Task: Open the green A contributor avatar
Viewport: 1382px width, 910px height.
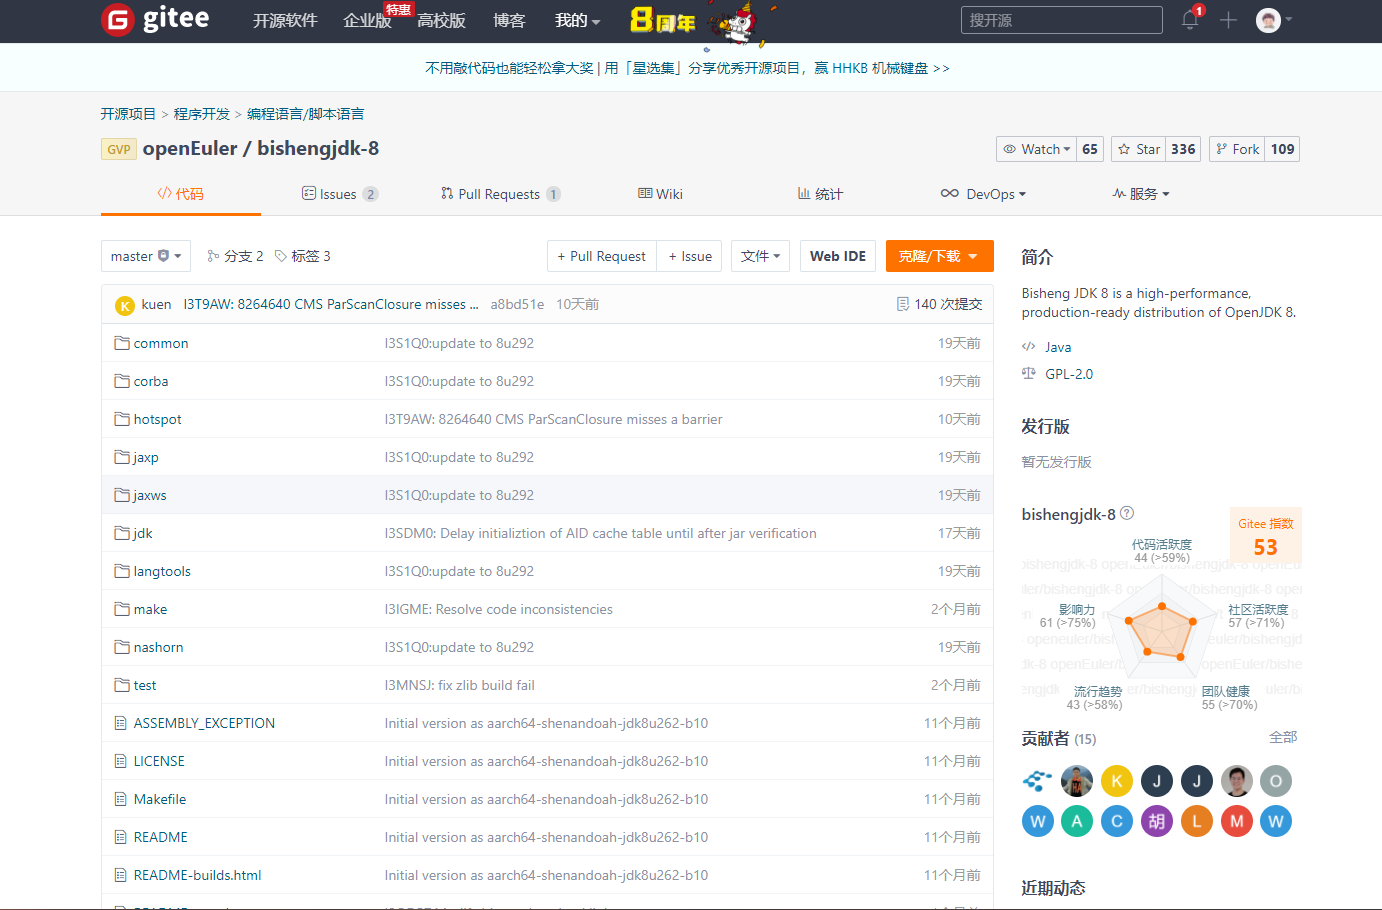Action: (x=1077, y=821)
